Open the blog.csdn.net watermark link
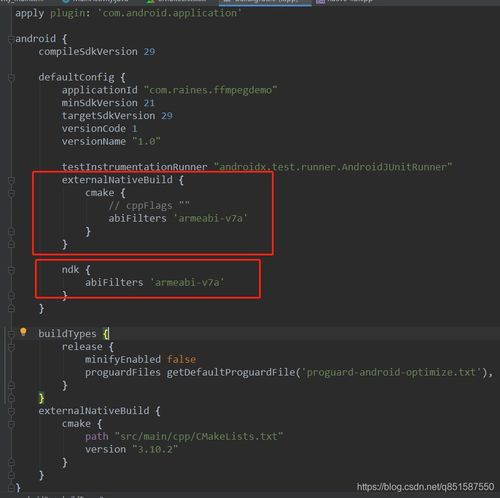The width and height of the screenshot is (500, 498). coord(425,487)
